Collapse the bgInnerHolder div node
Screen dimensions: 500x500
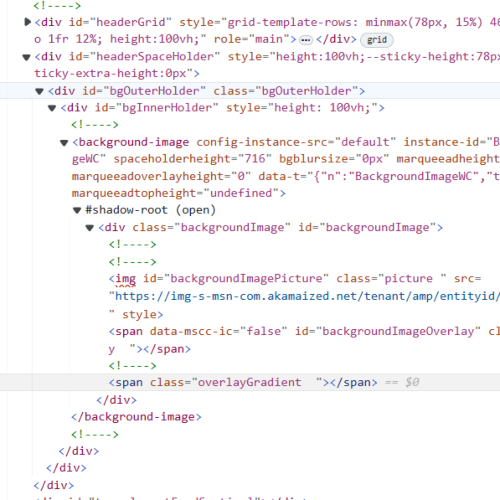tap(52, 108)
